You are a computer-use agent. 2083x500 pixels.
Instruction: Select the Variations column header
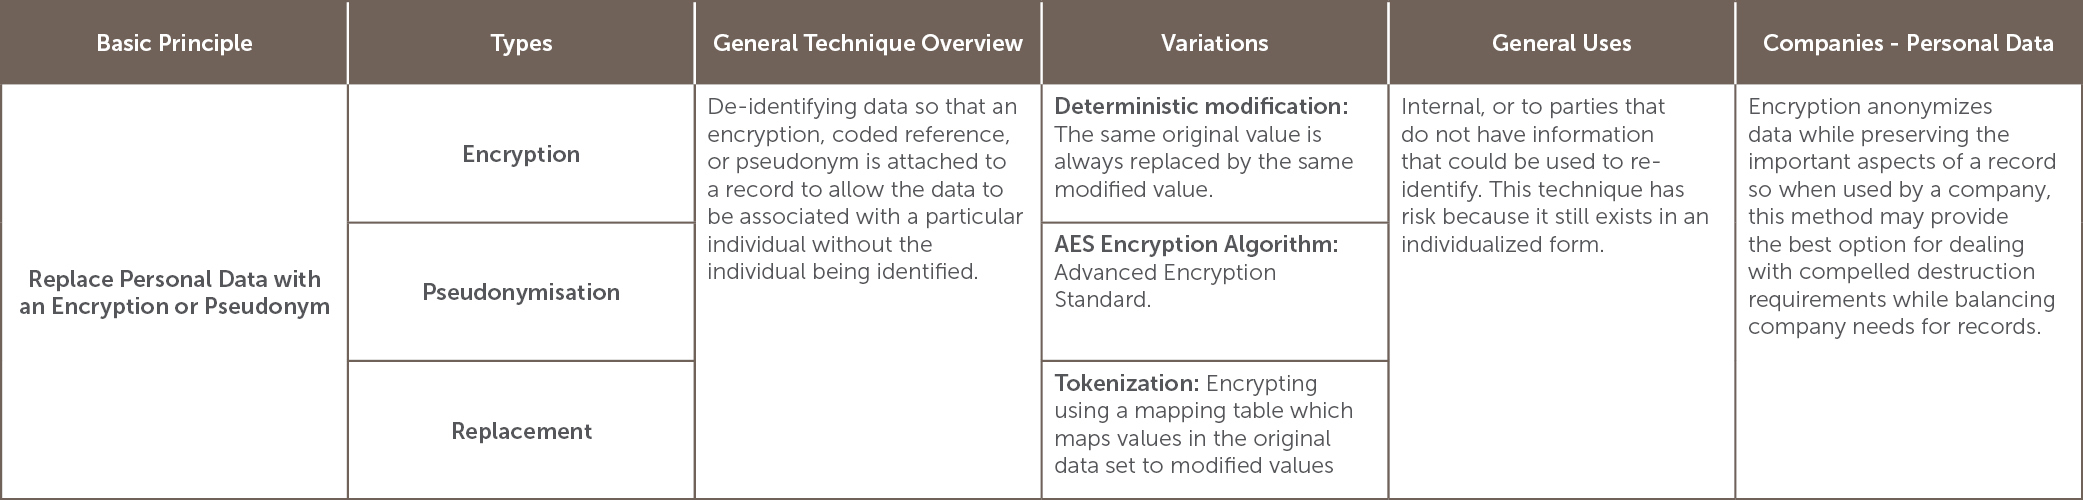click(1215, 43)
